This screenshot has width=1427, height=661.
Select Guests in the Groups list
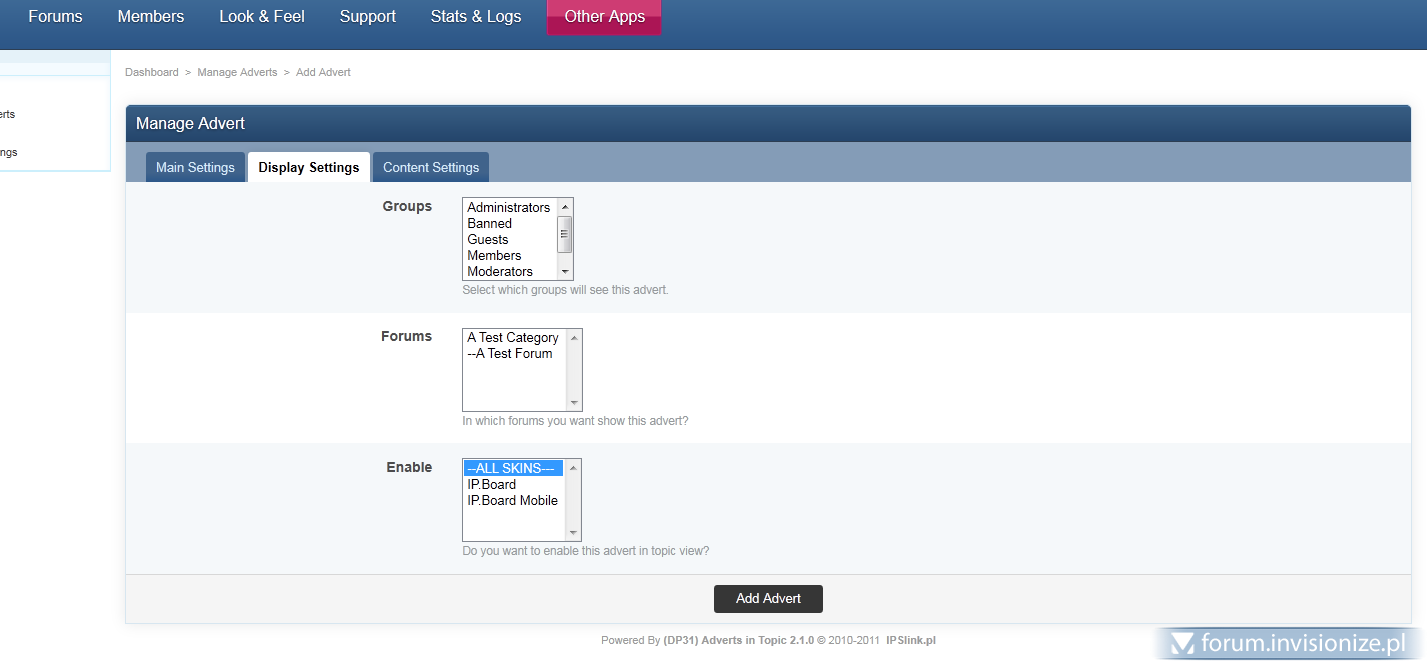point(488,239)
